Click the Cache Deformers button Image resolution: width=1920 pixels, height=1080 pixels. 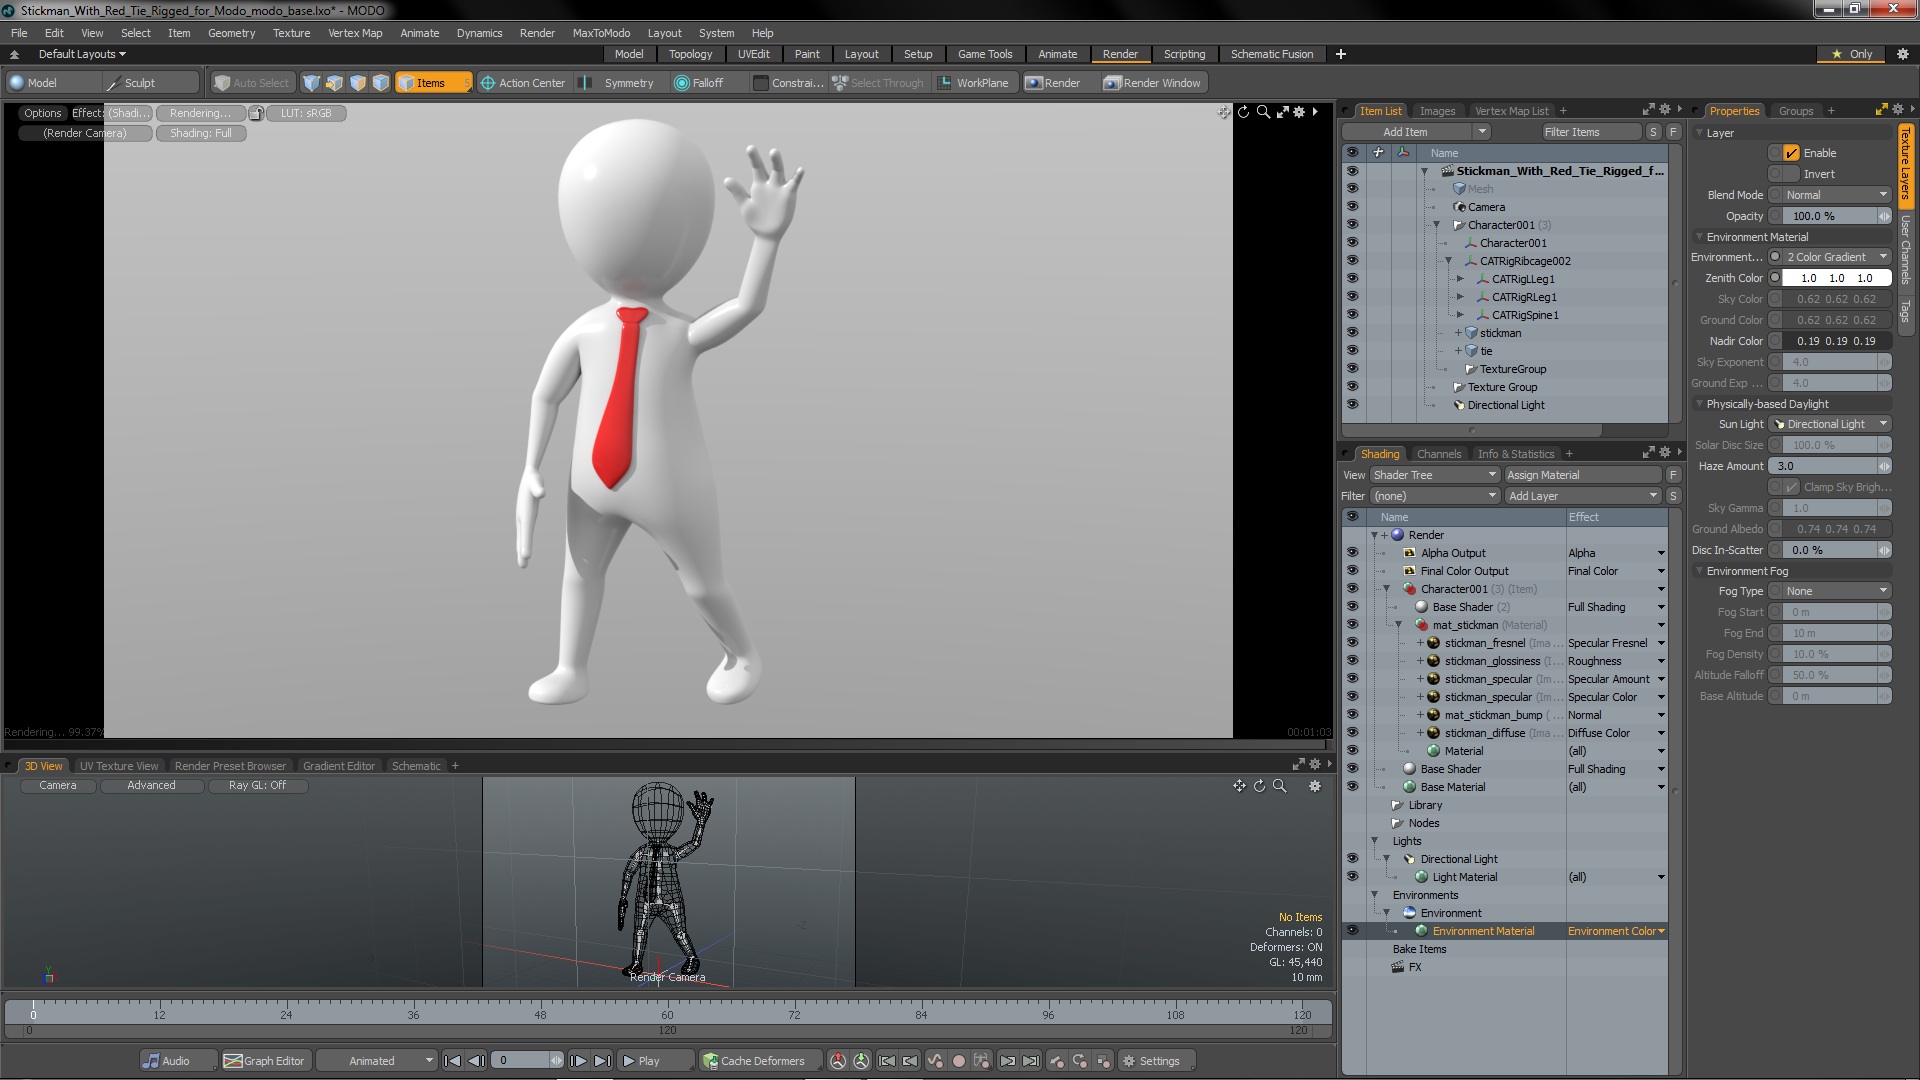(x=753, y=1061)
